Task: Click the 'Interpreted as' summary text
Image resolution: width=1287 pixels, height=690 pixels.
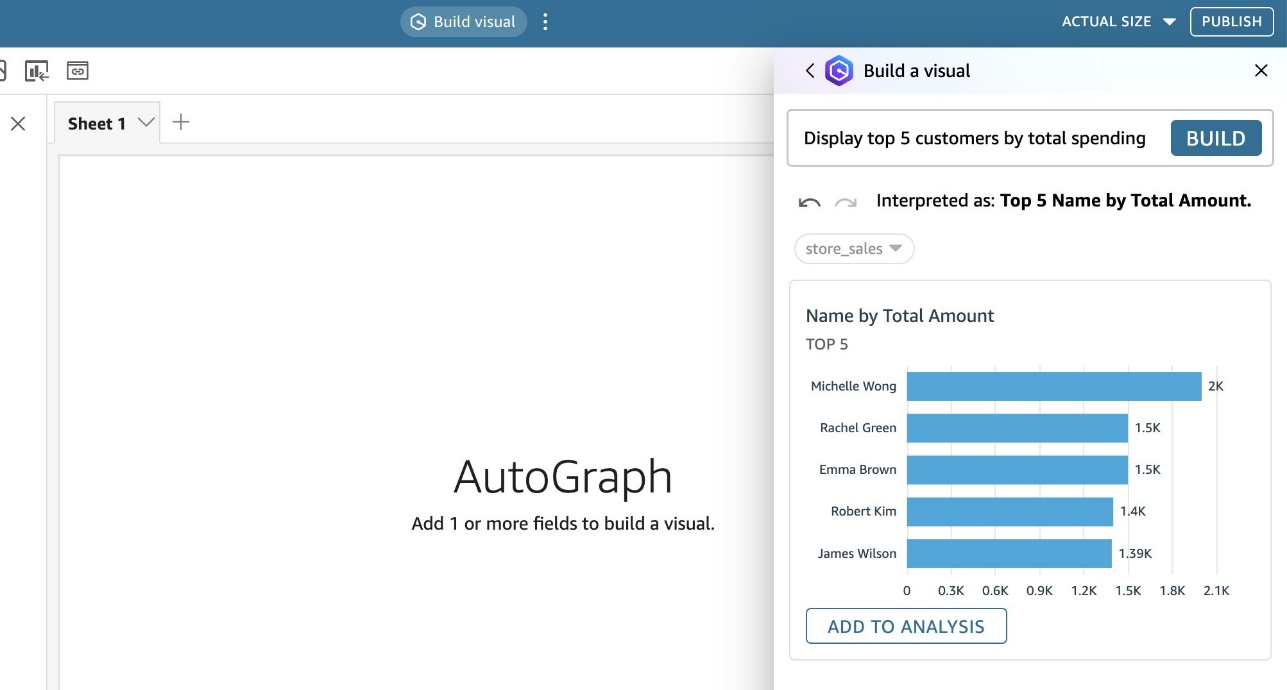Action: (1064, 200)
